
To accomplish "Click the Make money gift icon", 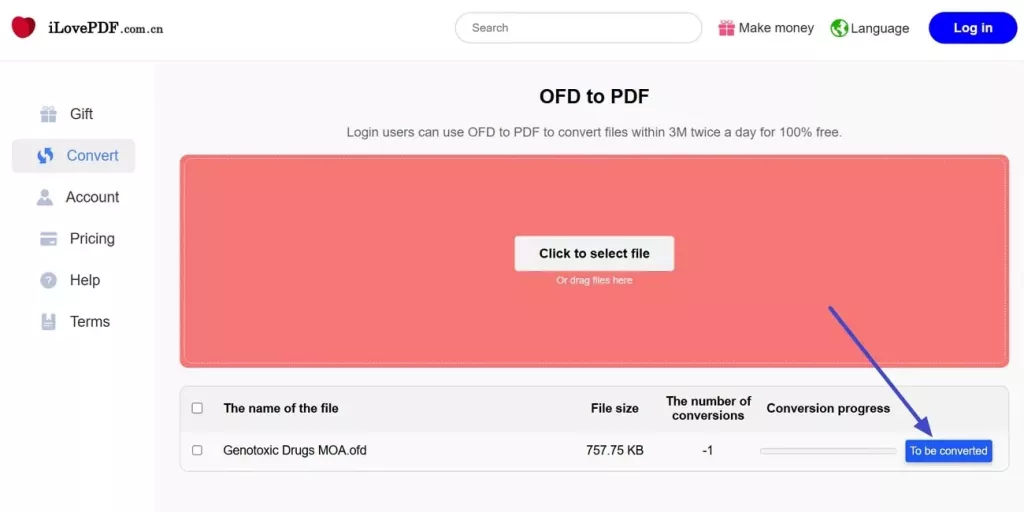I will pos(726,28).
